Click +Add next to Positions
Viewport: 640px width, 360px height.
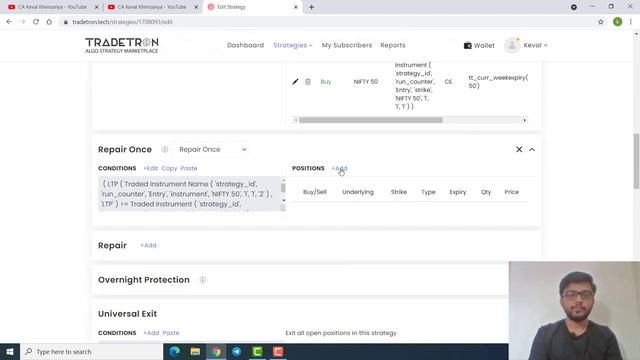[x=339, y=168]
